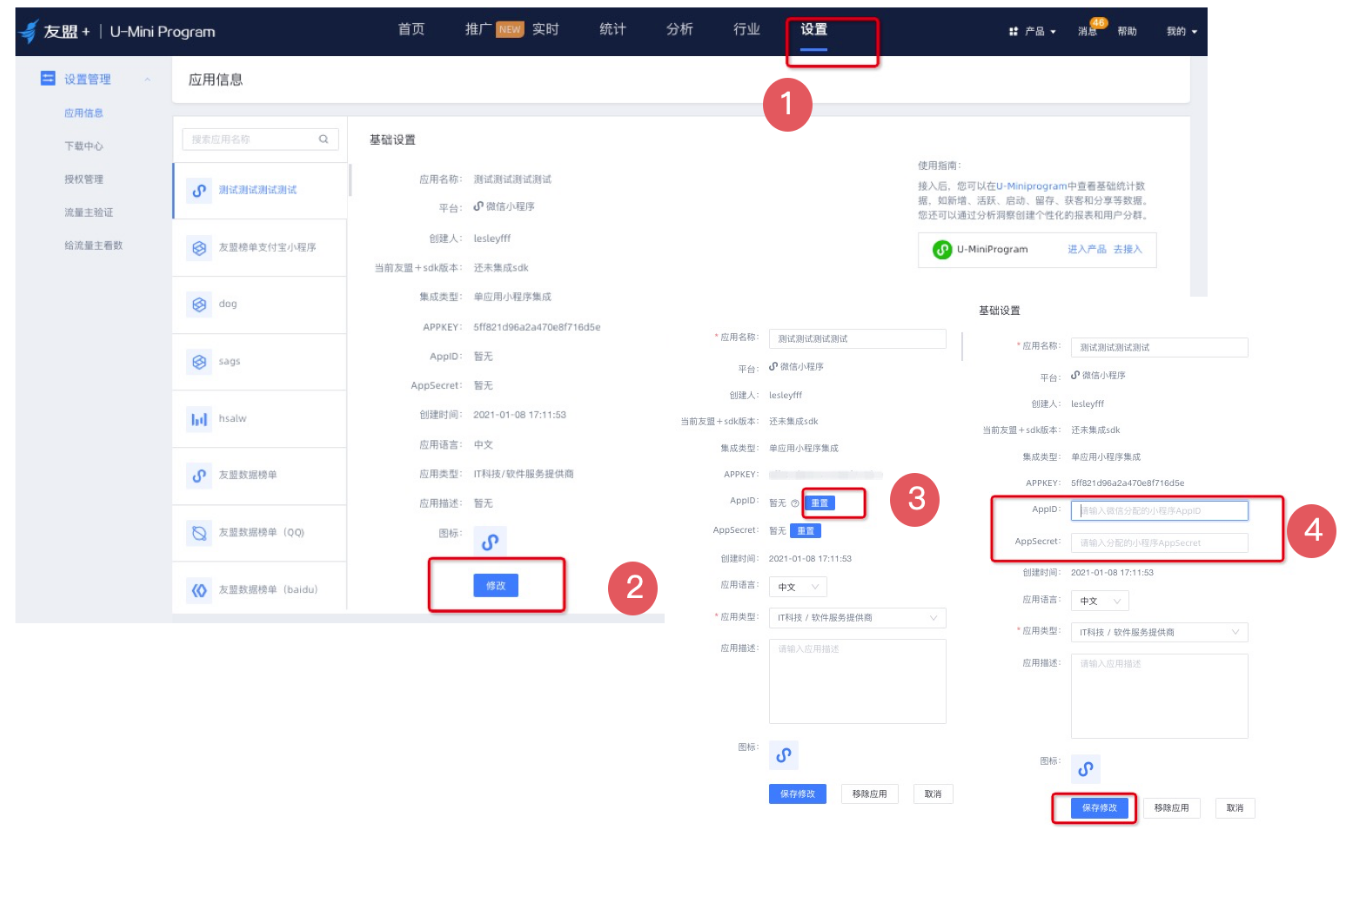Select the 设置 tab
The width and height of the screenshot is (1370, 915).
click(813, 29)
